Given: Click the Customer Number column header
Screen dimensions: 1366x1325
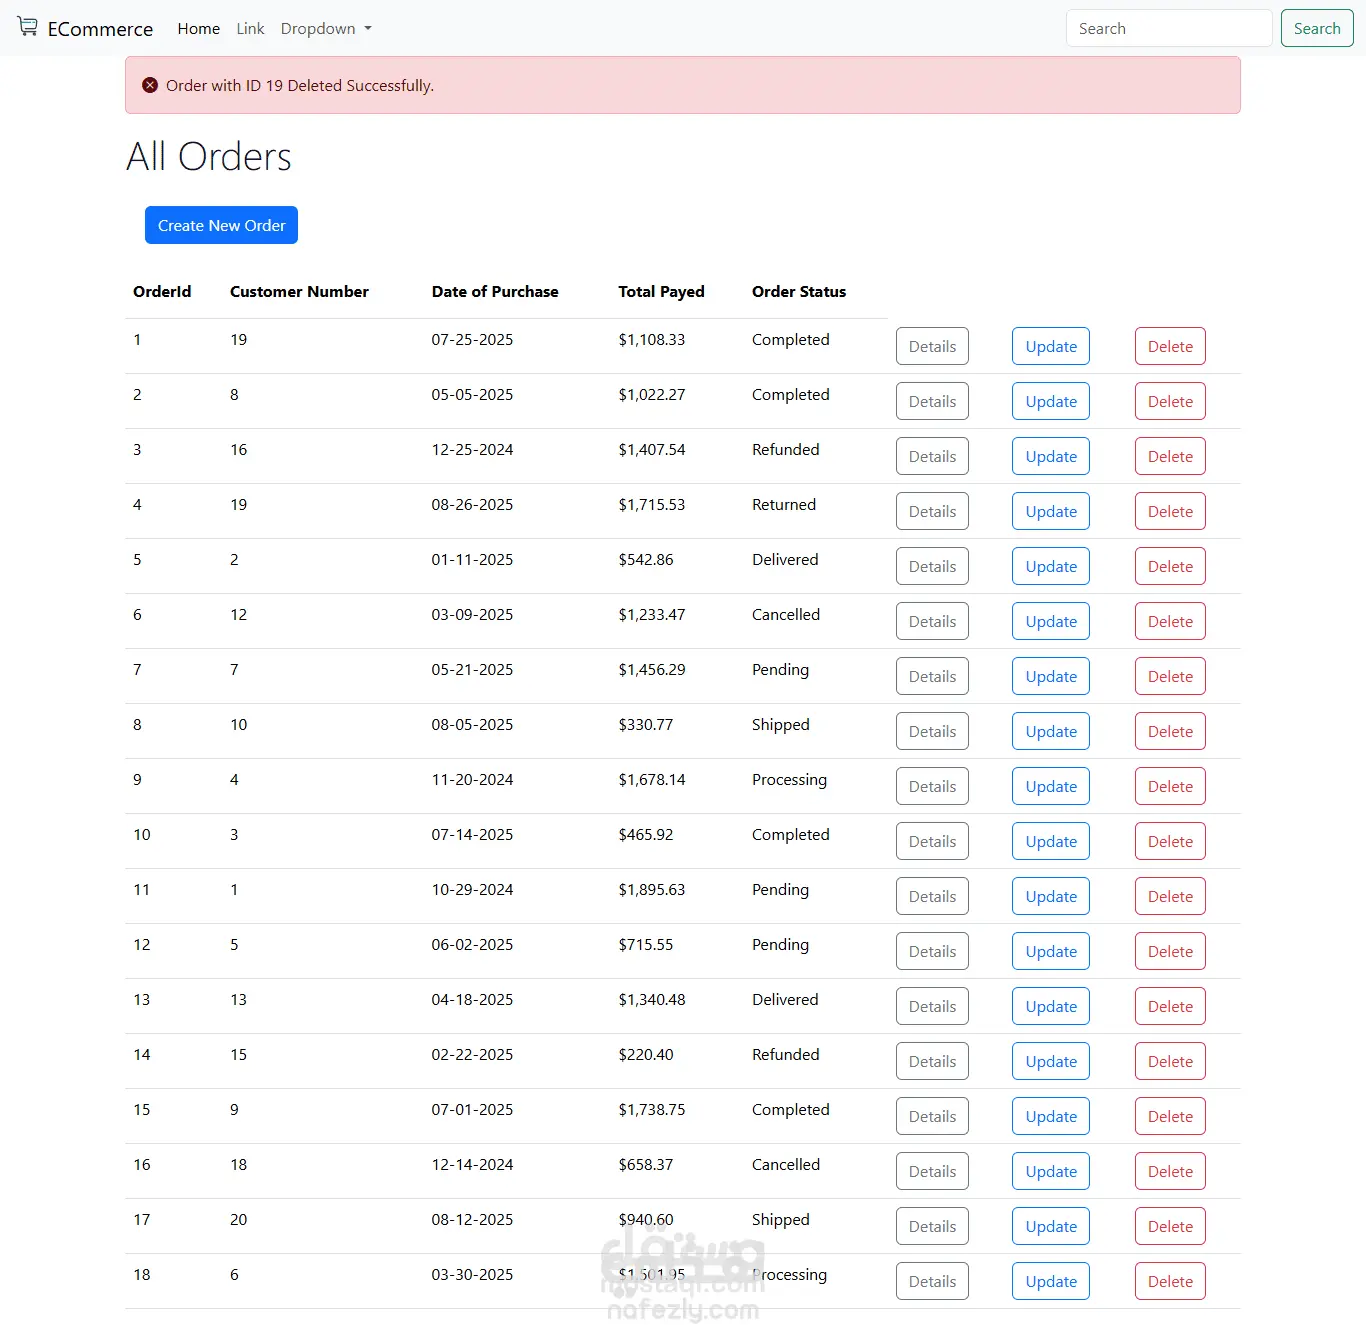Looking at the screenshot, I should 299,291.
